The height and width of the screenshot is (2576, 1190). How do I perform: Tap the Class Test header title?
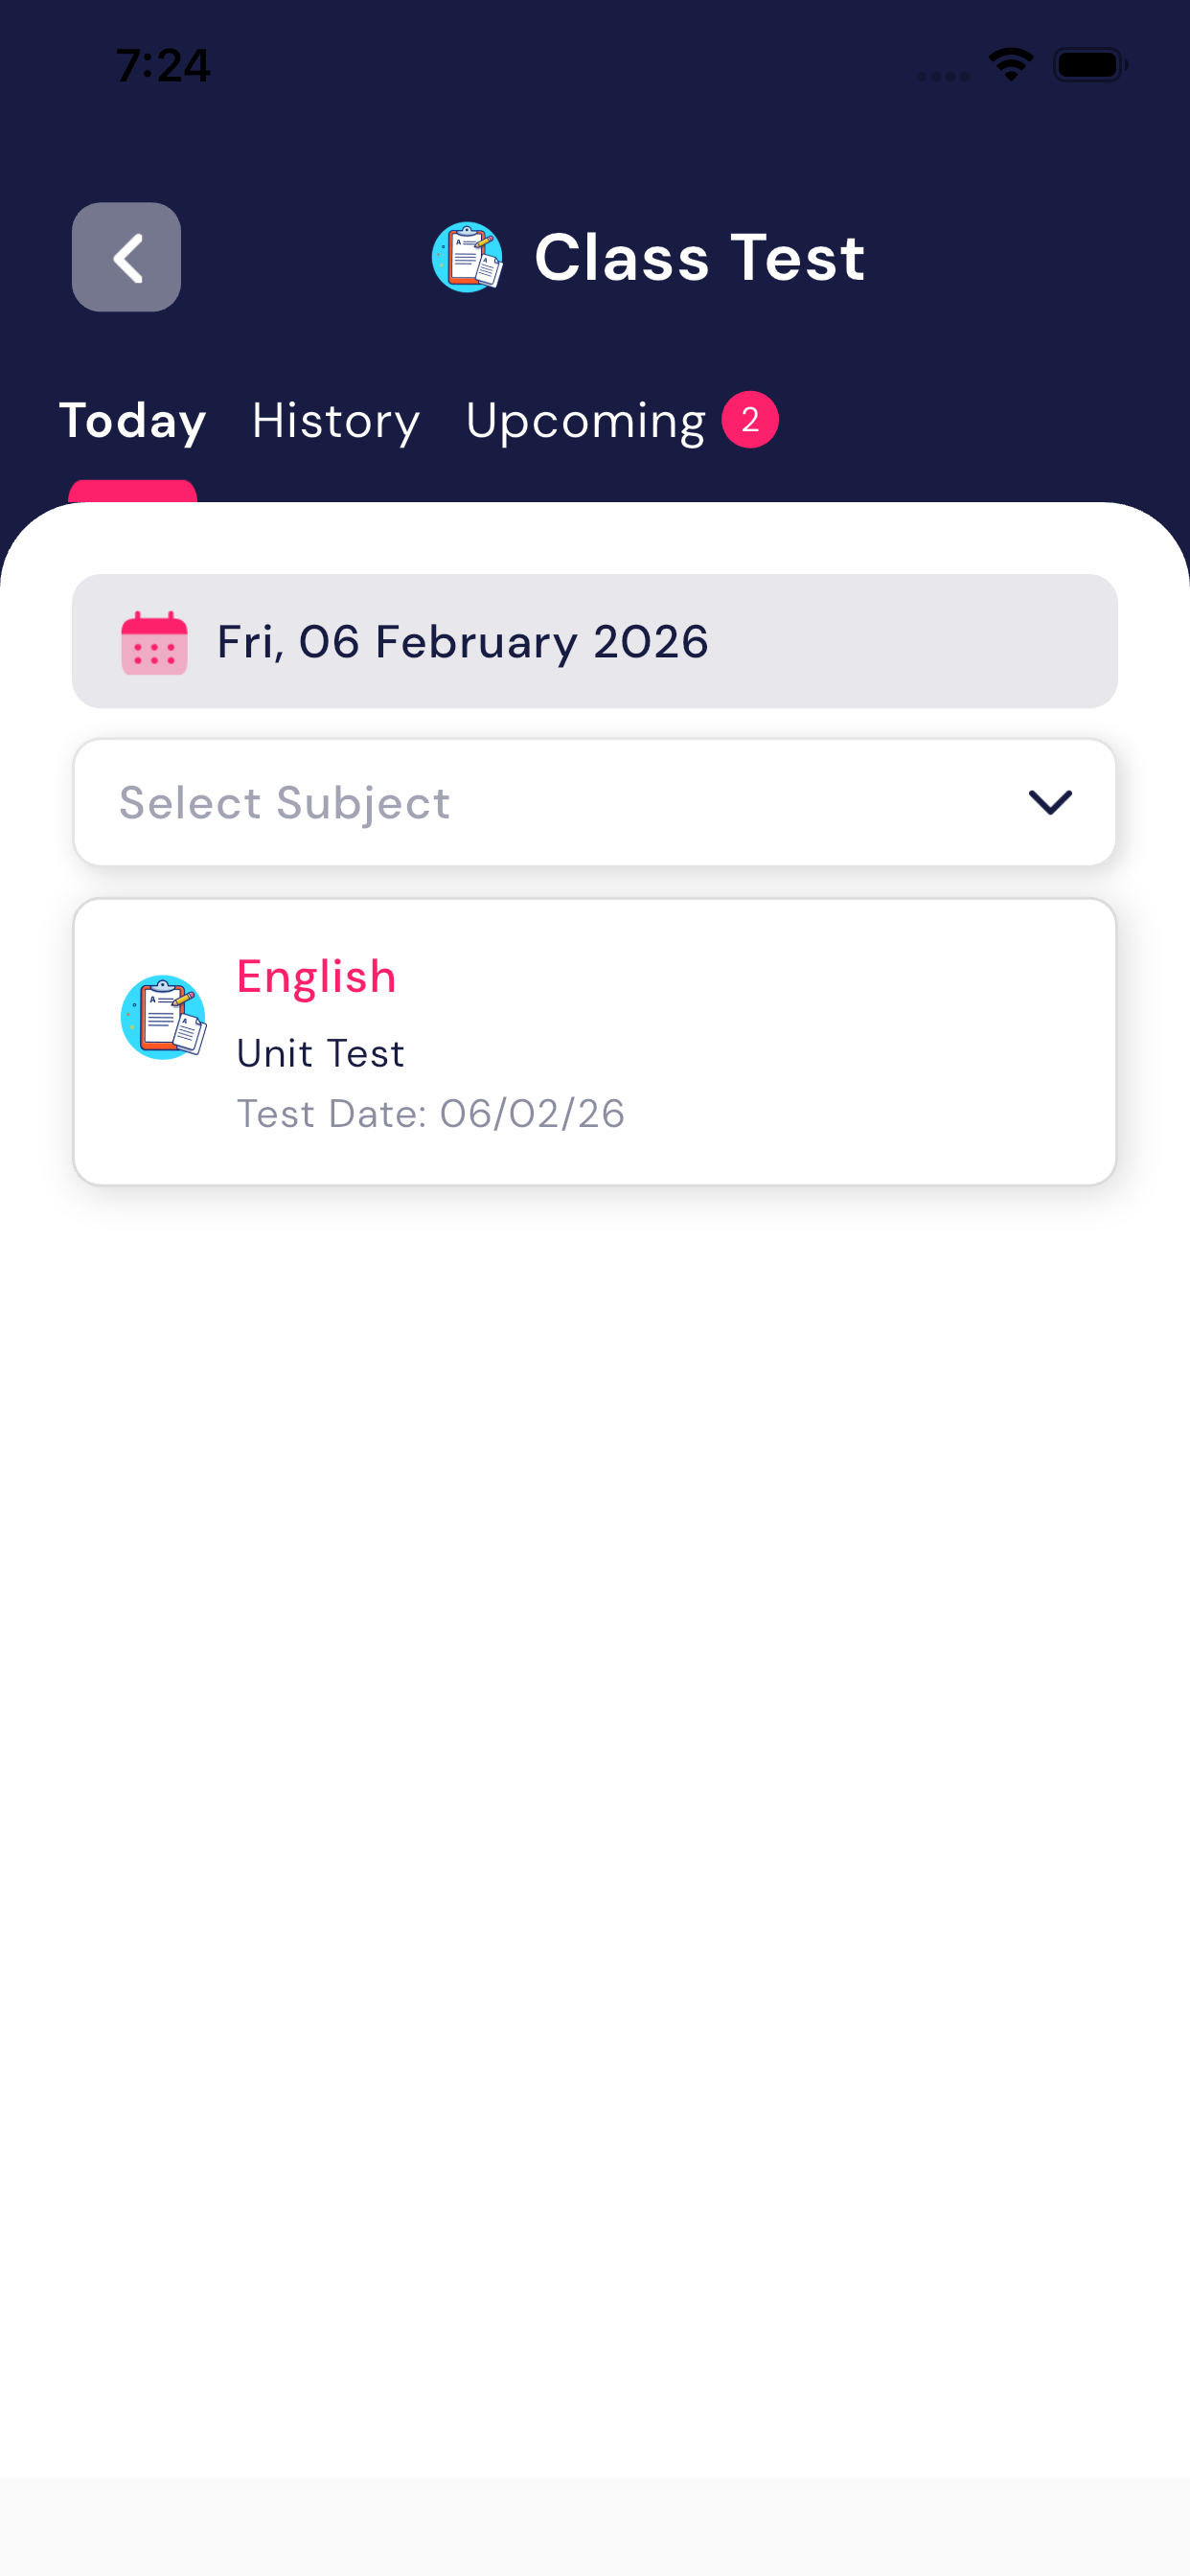pos(699,257)
